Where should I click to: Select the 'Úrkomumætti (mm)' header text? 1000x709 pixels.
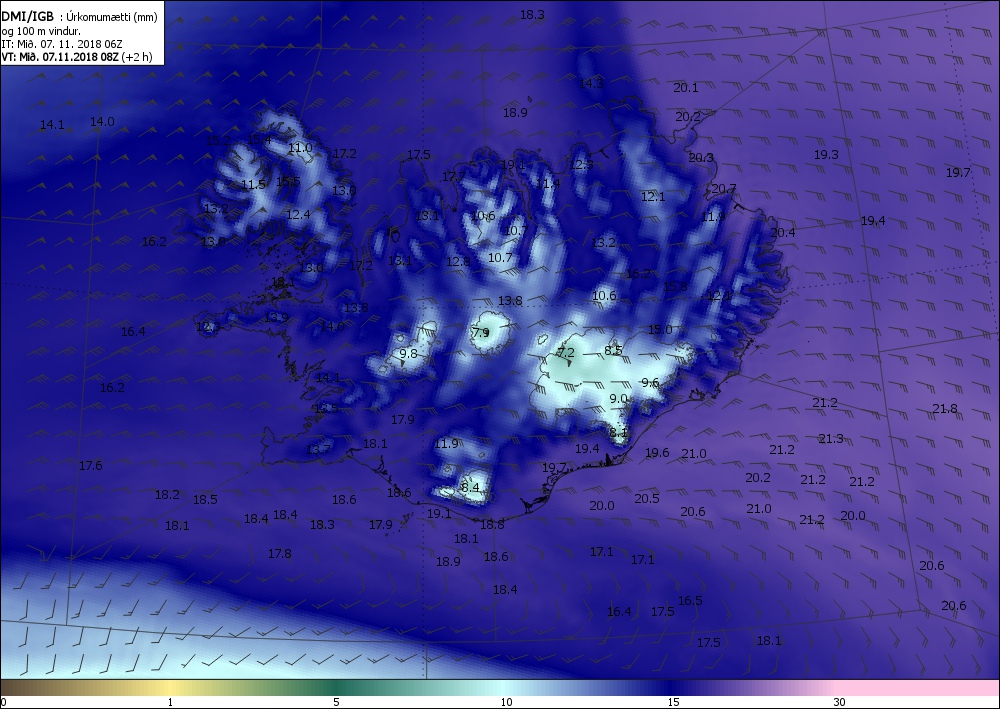tap(112, 17)
